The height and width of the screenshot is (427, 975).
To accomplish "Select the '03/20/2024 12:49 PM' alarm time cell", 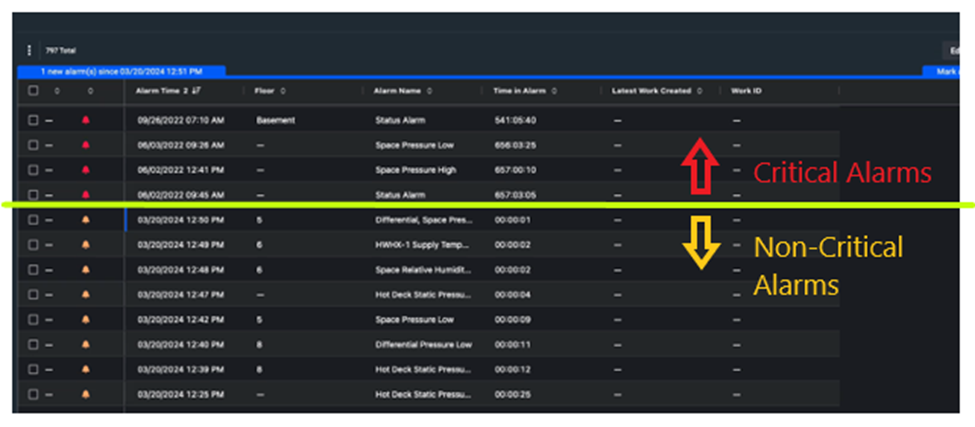I will [180, 245].
